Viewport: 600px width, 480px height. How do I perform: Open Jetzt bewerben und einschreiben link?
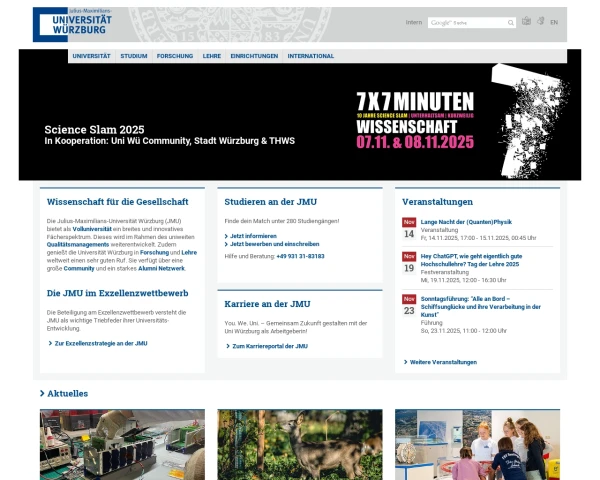274,244
